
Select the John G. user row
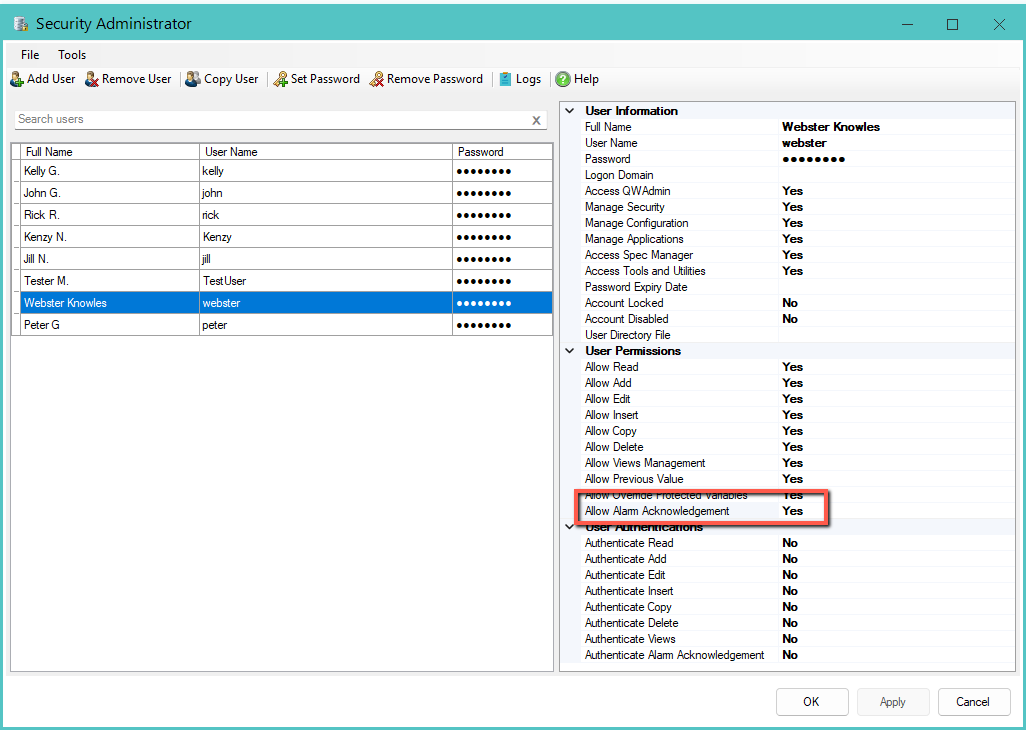[282, 193]
